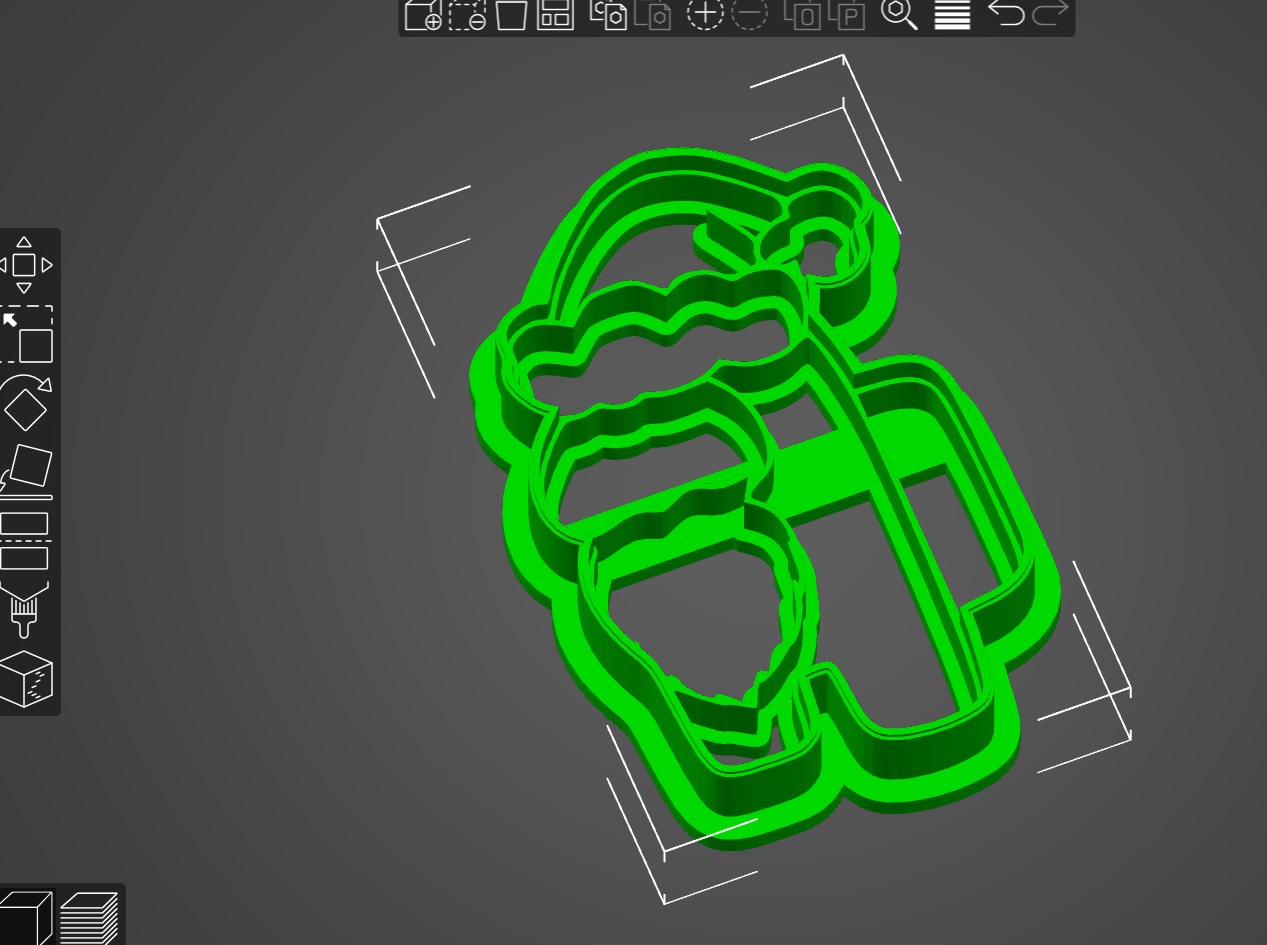Select the Scale gizmo tool
1267x945 pixels.
click(26, 335)
